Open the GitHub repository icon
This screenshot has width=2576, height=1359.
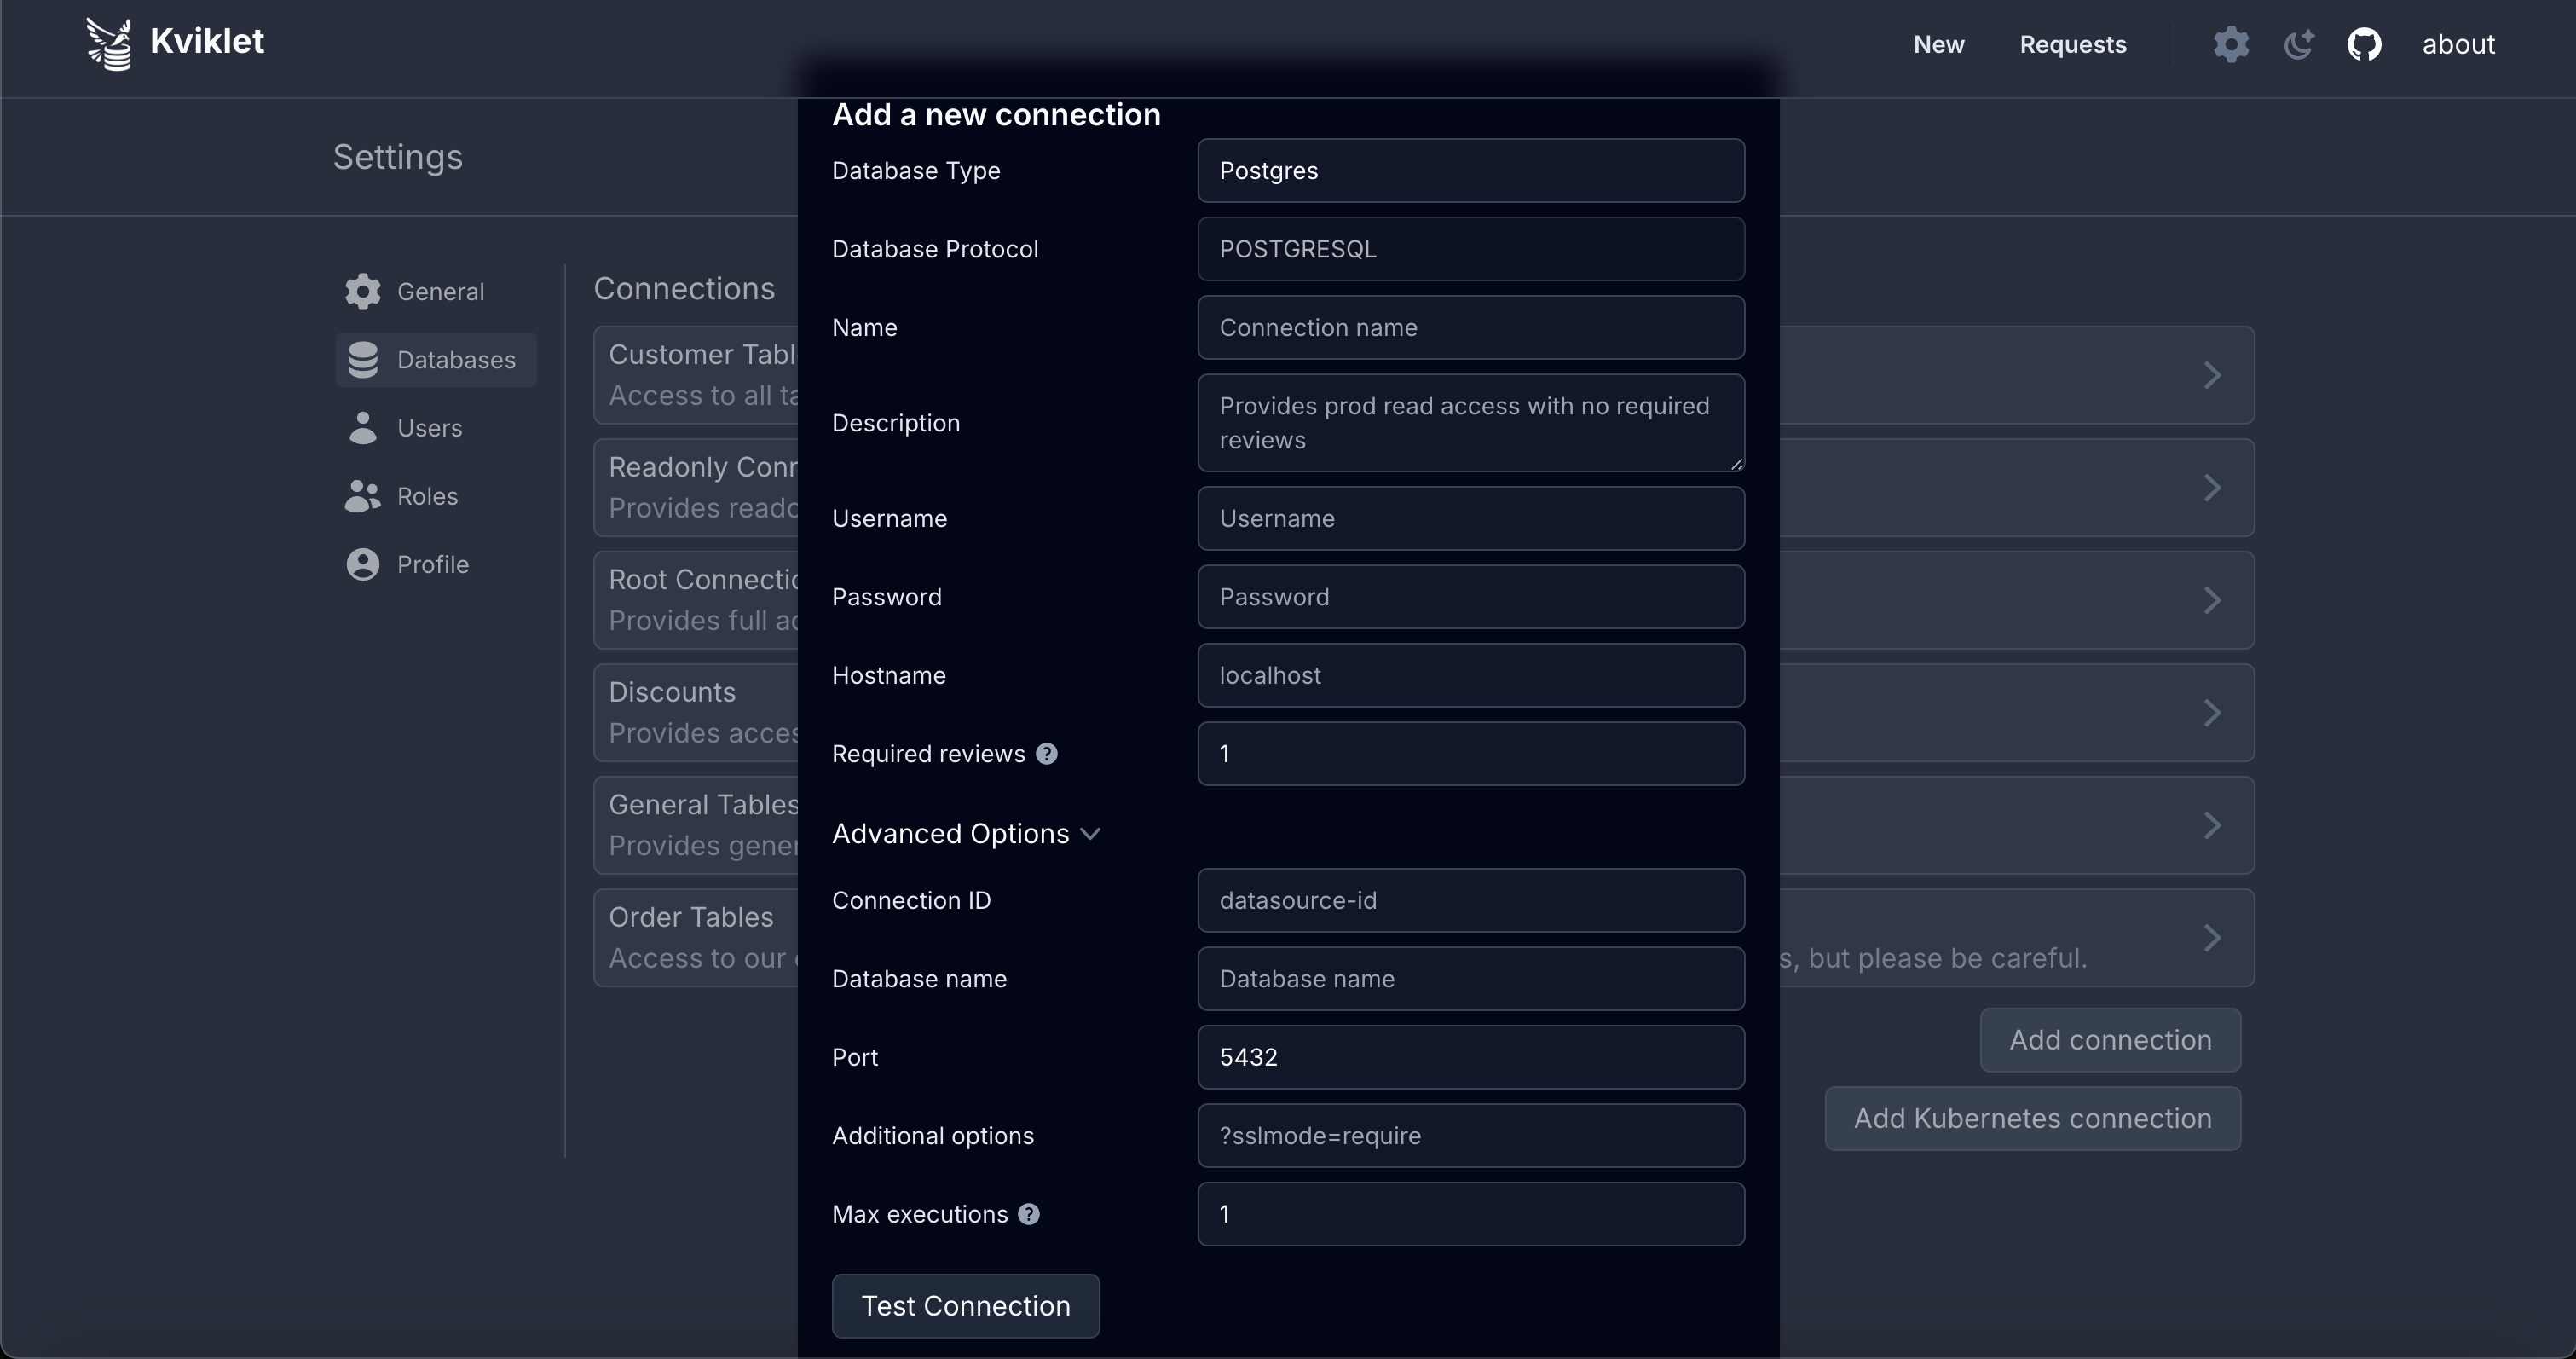(x=2364, y=45)
